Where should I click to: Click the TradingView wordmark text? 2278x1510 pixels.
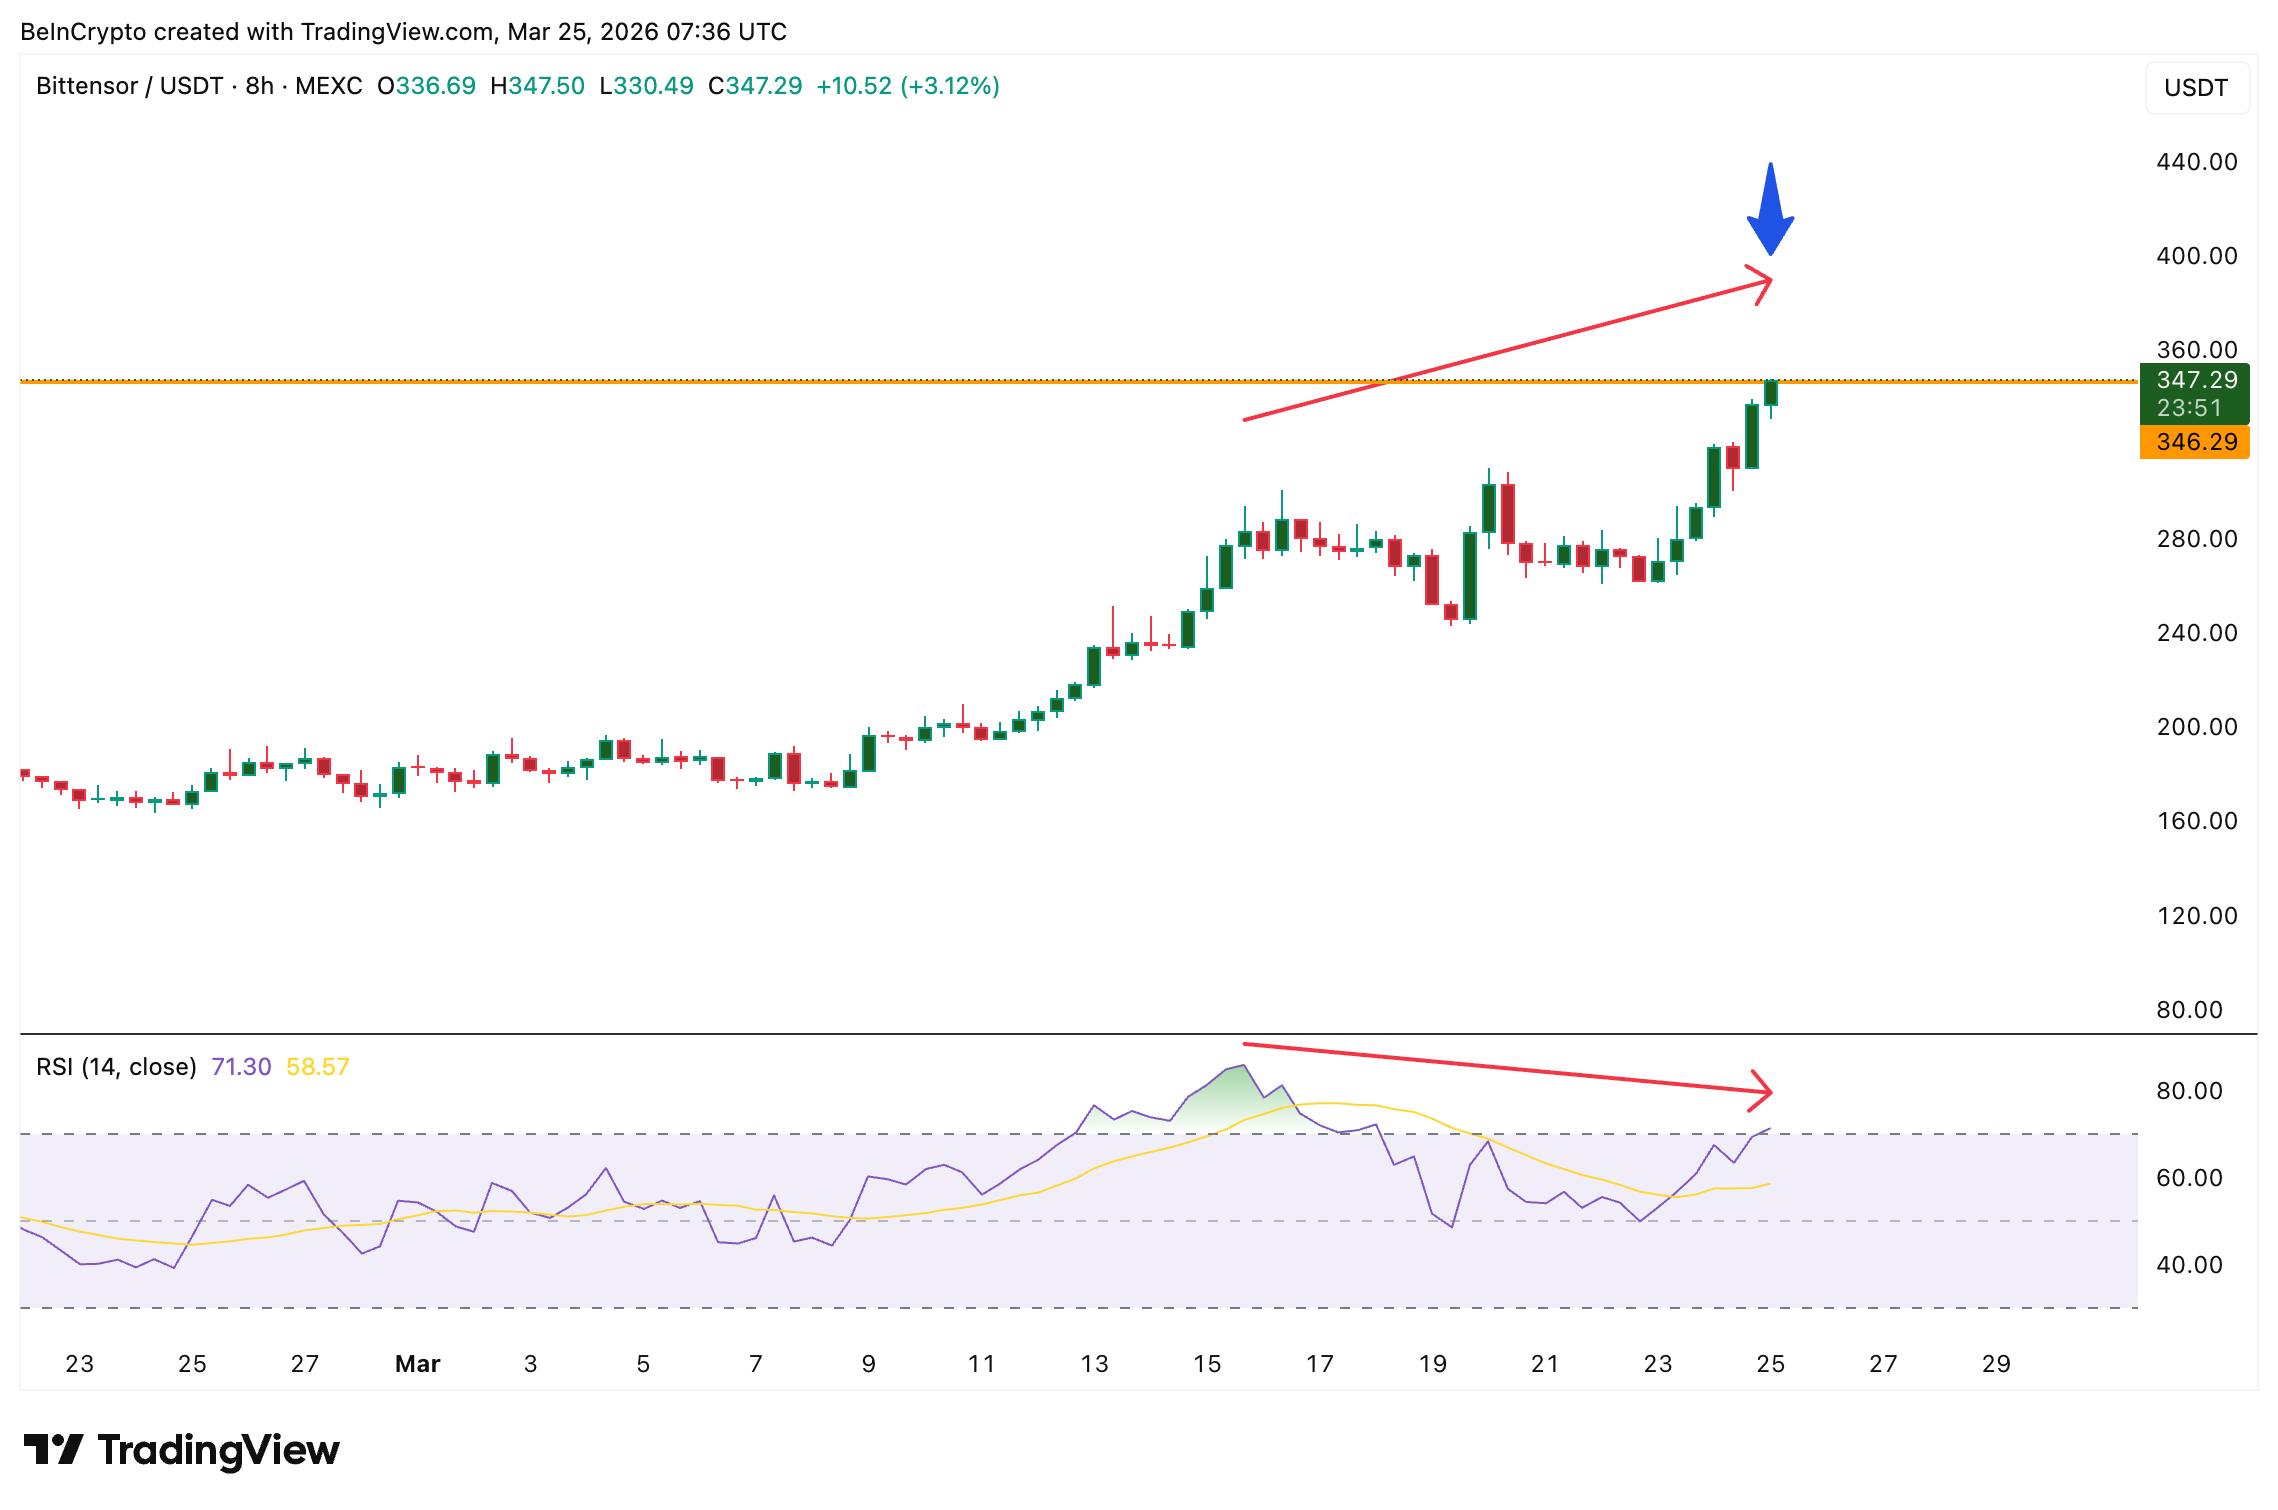click(x=218, y=1449)
